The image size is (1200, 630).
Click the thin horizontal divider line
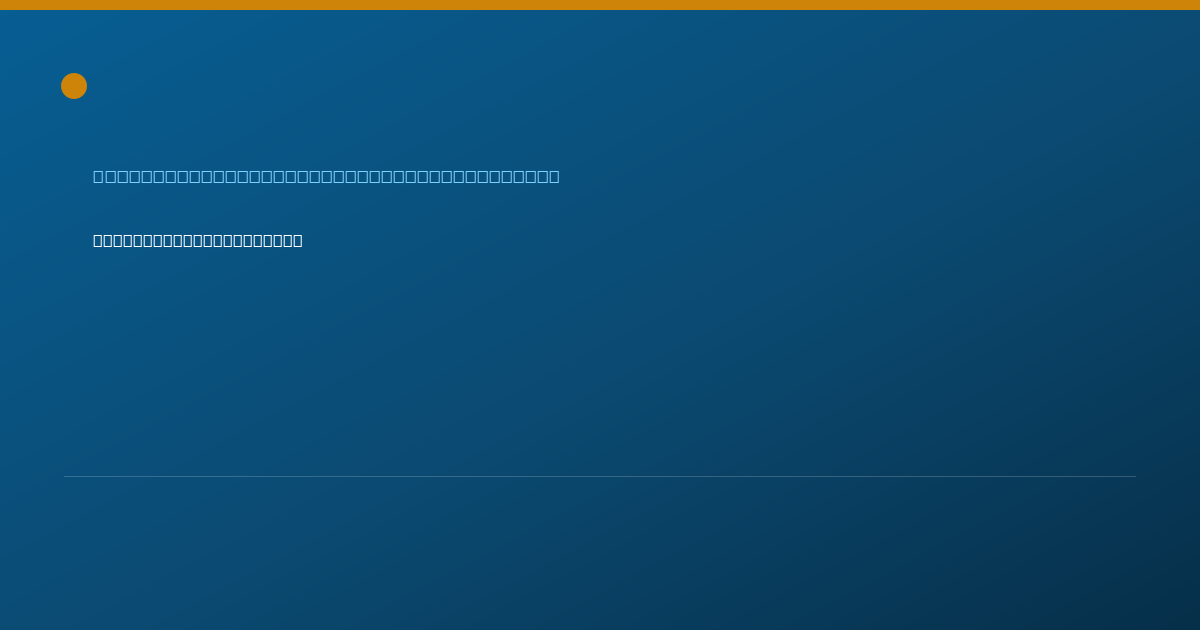click(600, 476)
